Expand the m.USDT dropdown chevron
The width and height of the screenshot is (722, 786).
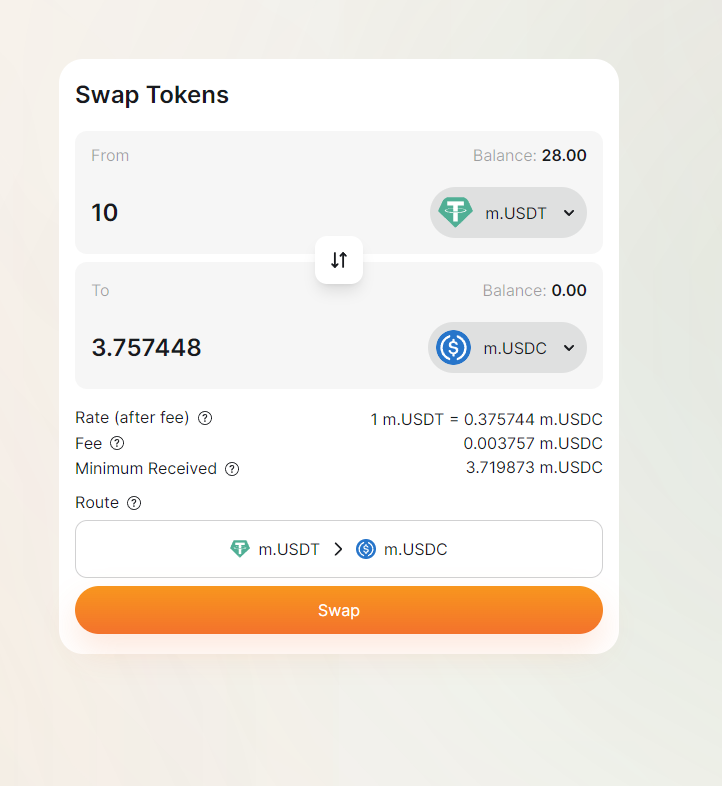click(568, 212)
